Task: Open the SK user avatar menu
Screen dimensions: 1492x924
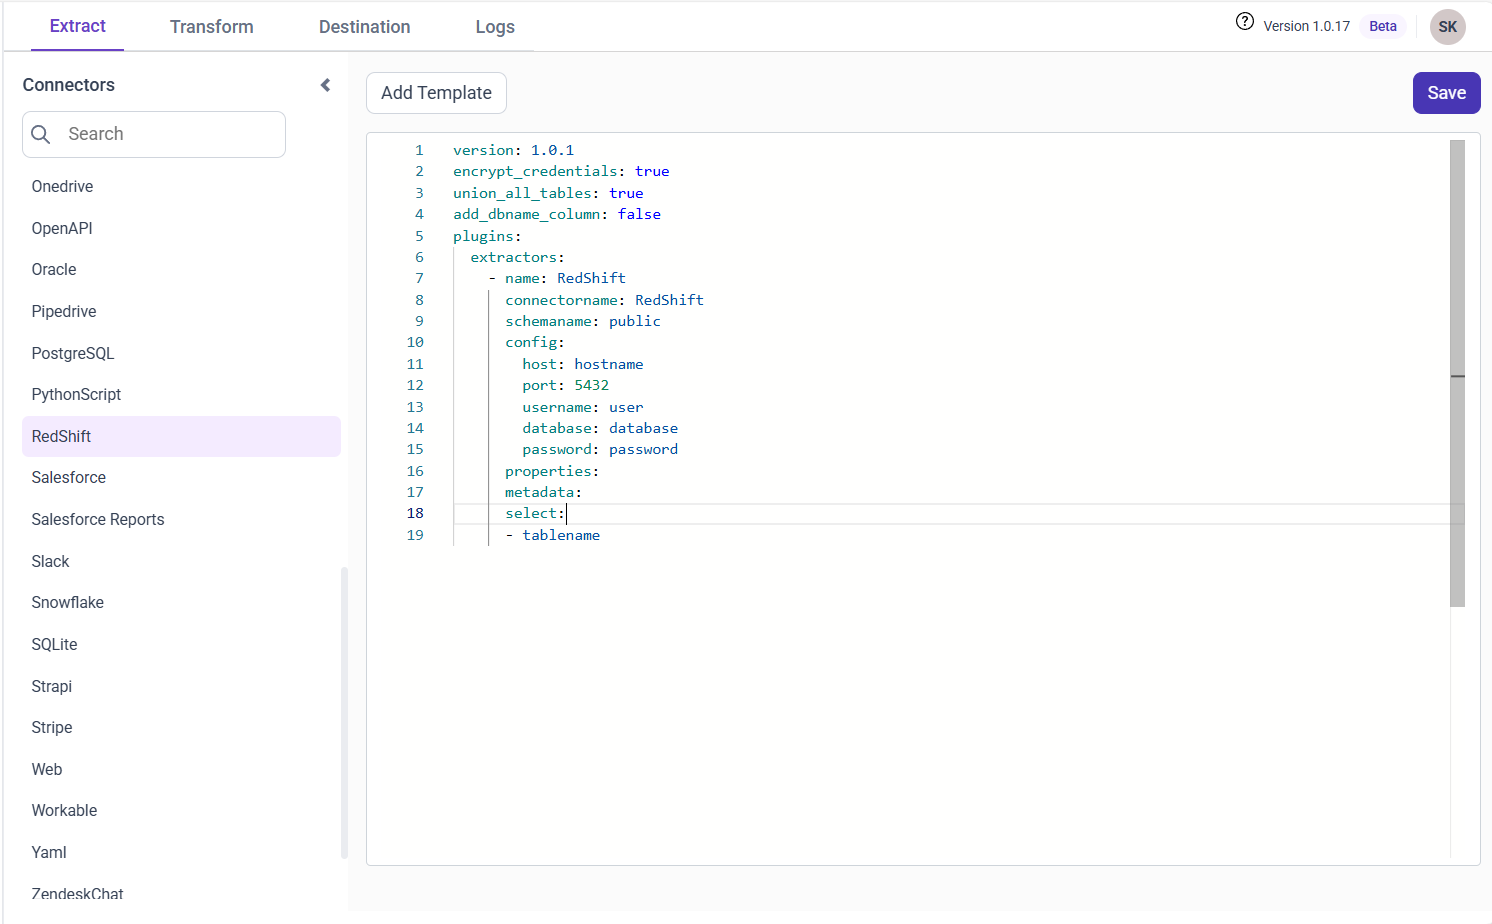Action: pyautogui.click(x=1447, y=27)
